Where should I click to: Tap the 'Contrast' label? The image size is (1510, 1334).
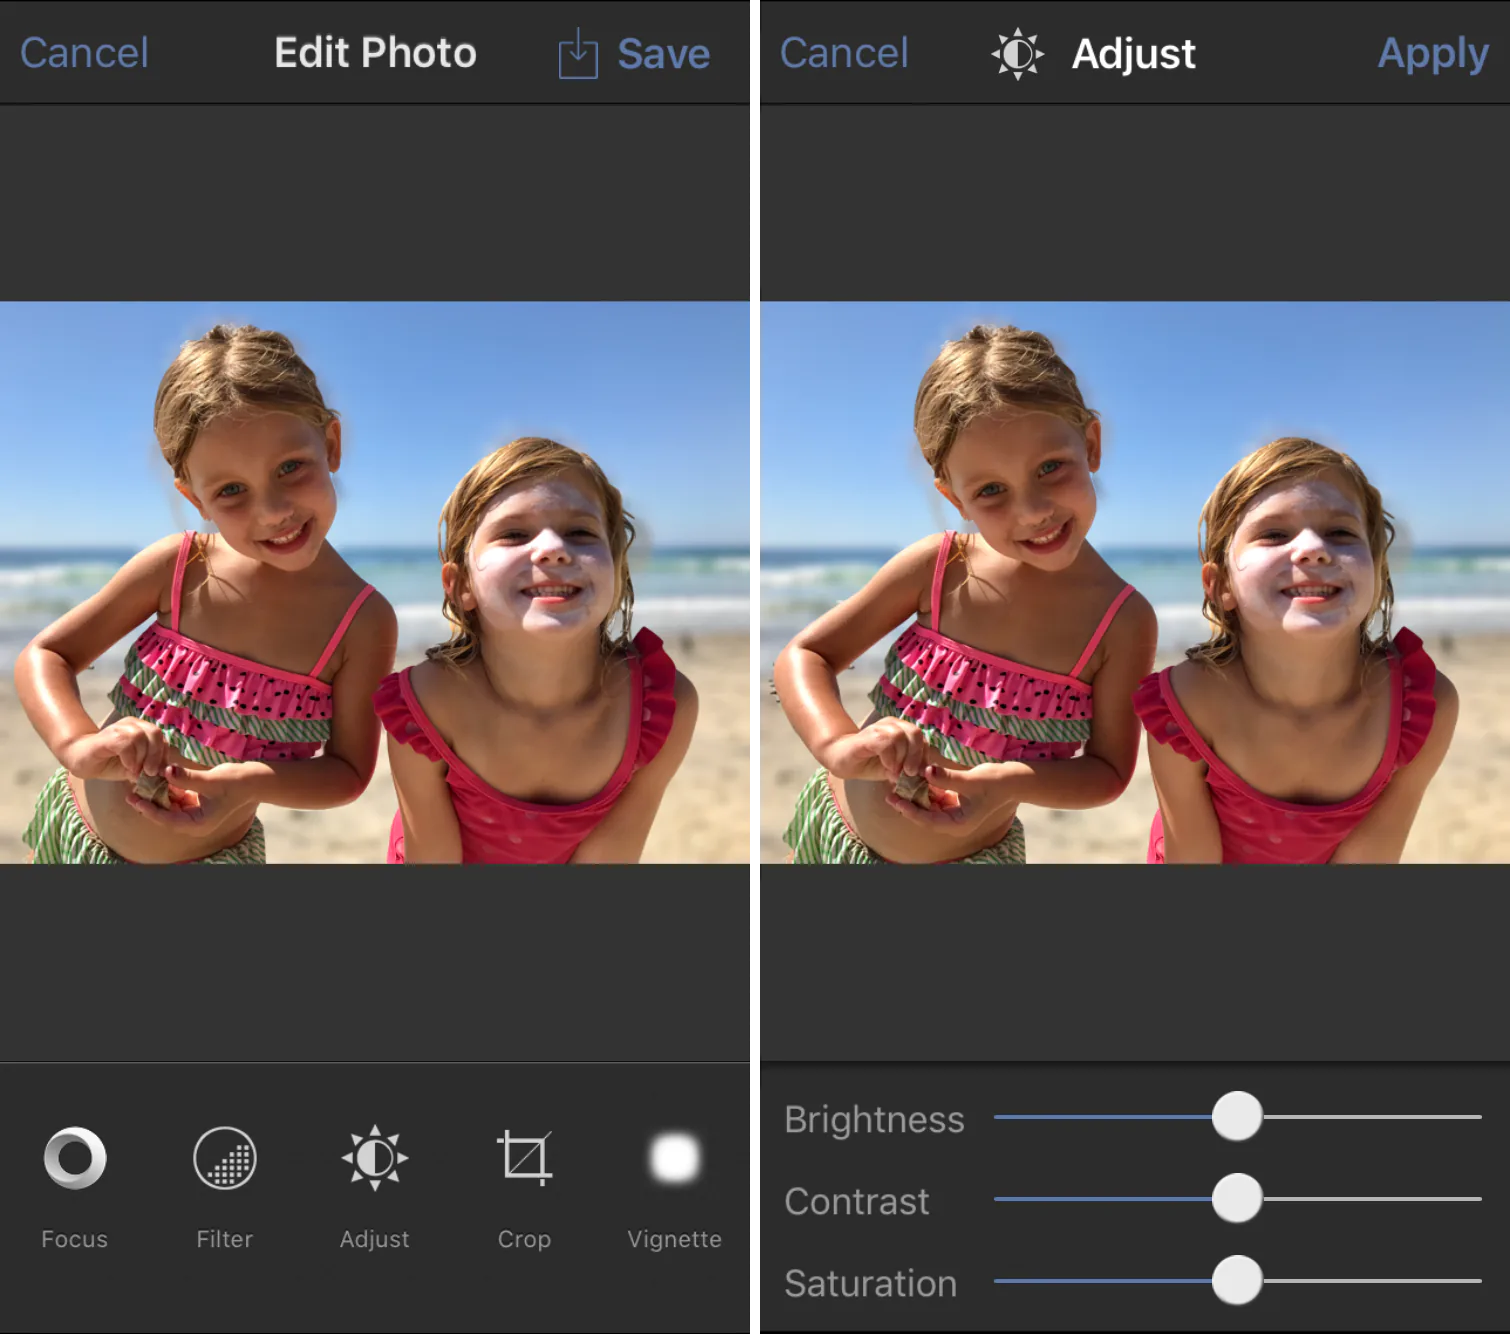click(x=857, y=1201)
